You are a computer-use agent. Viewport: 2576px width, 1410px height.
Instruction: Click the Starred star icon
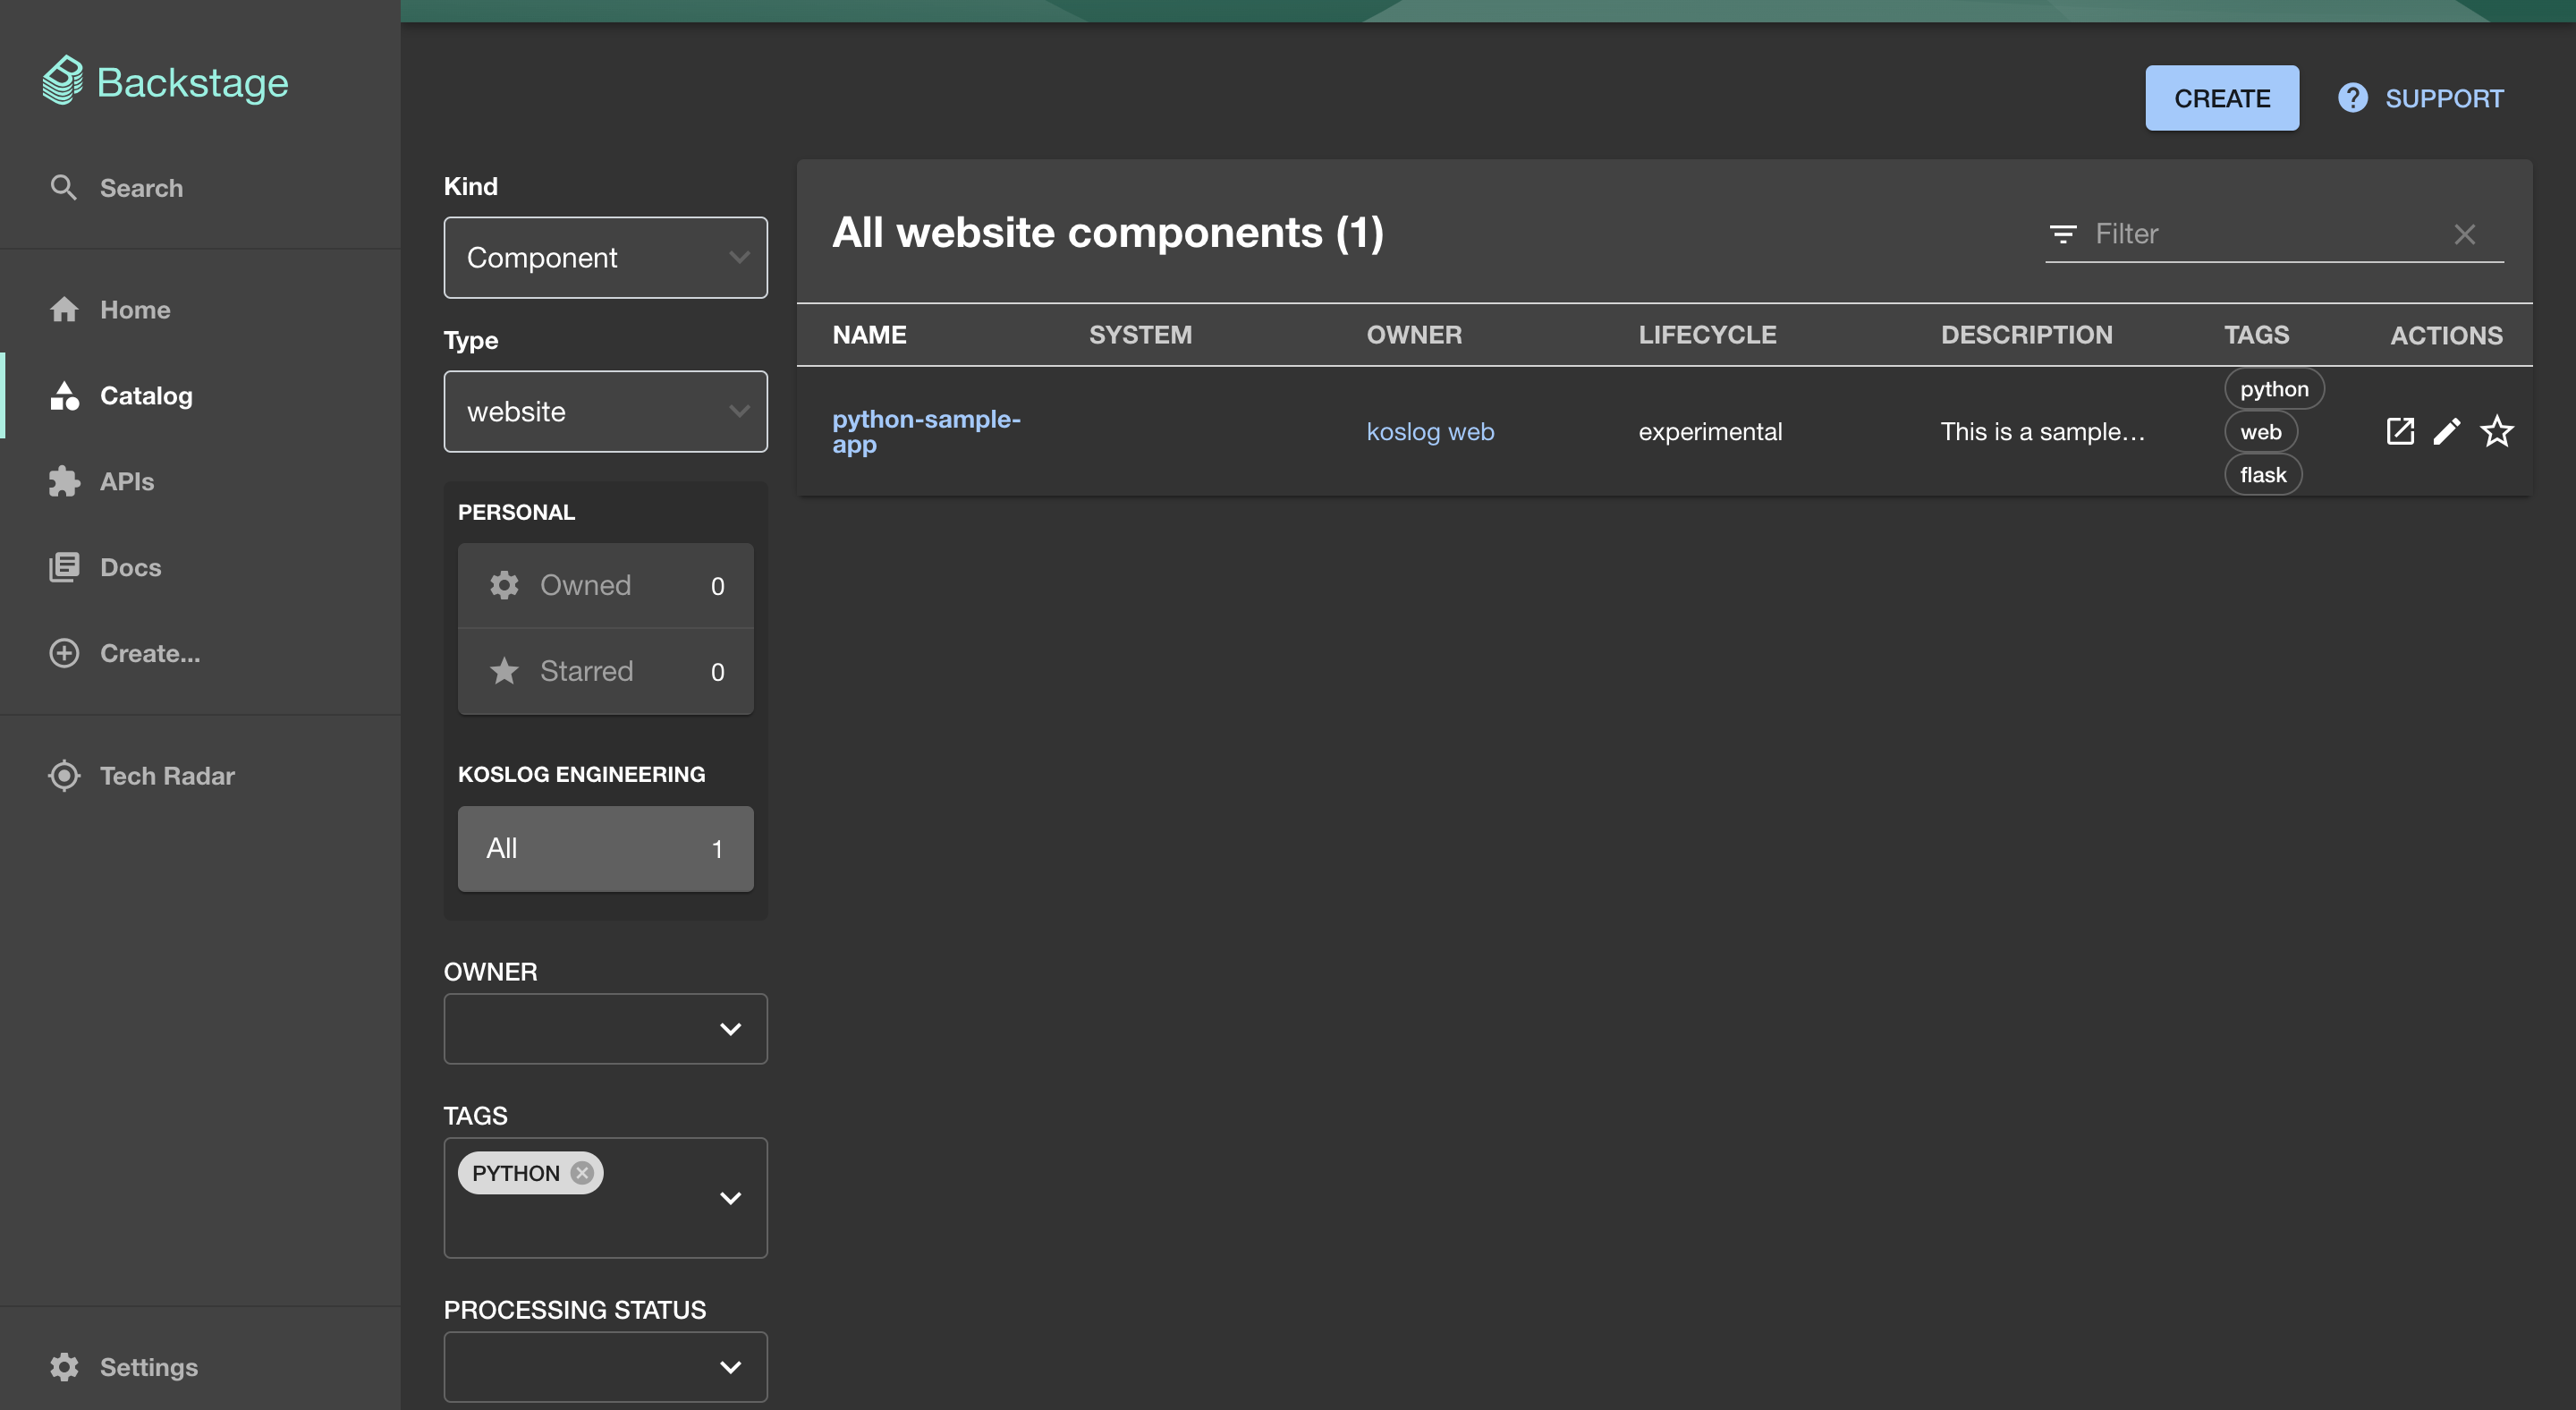point(504,671)
